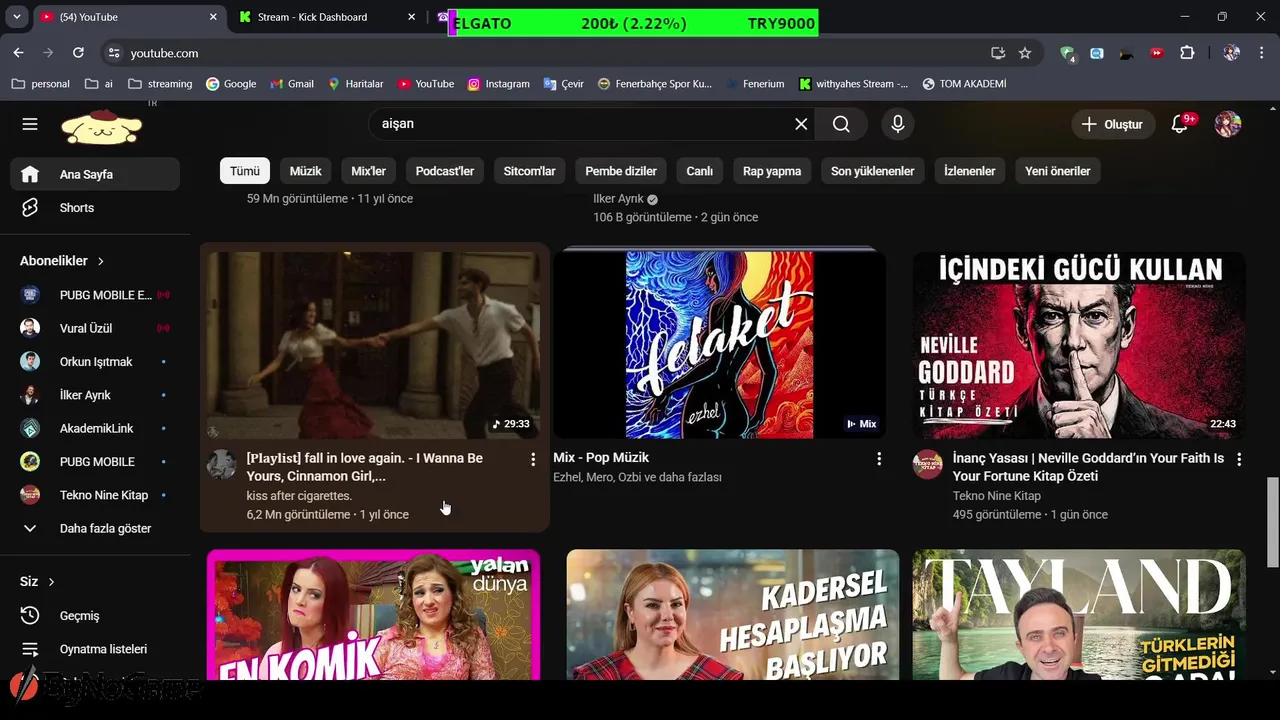Open Vural Üzül subscription channel
Image resolution: width=1280 pixels, height=720 pixels.
(95, 328)
